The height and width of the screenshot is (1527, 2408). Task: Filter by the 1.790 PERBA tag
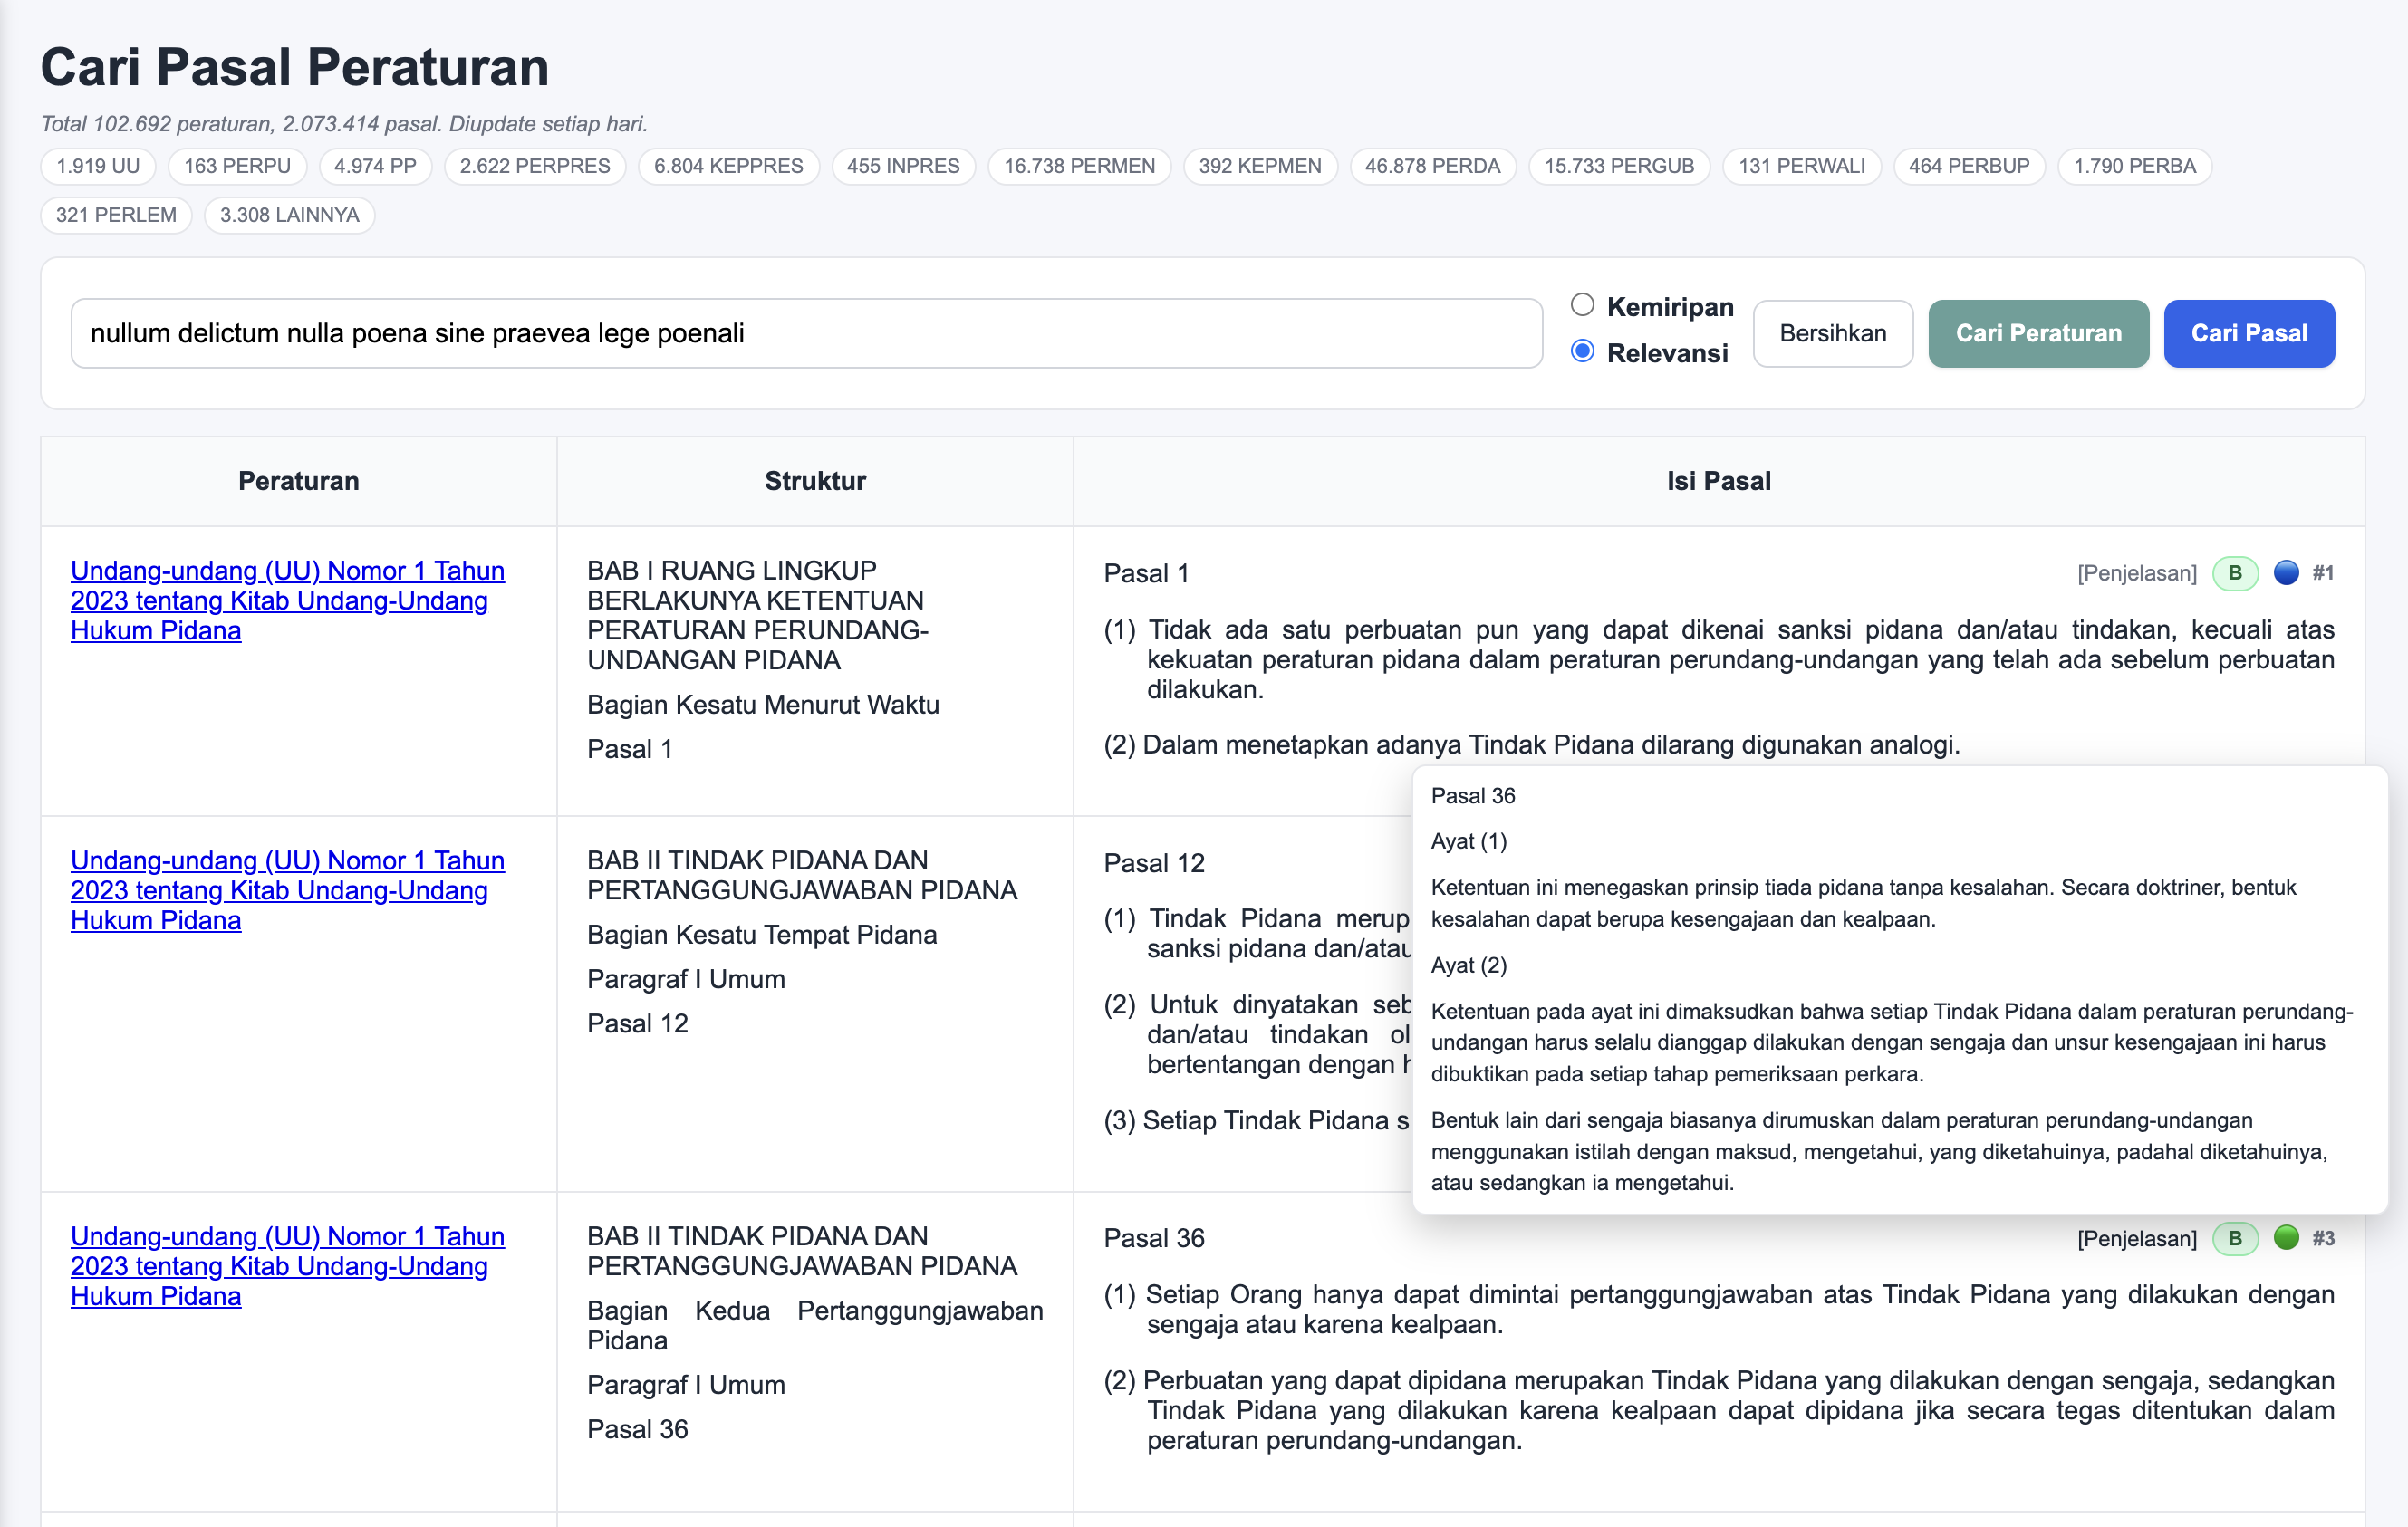click(2135, 166)
